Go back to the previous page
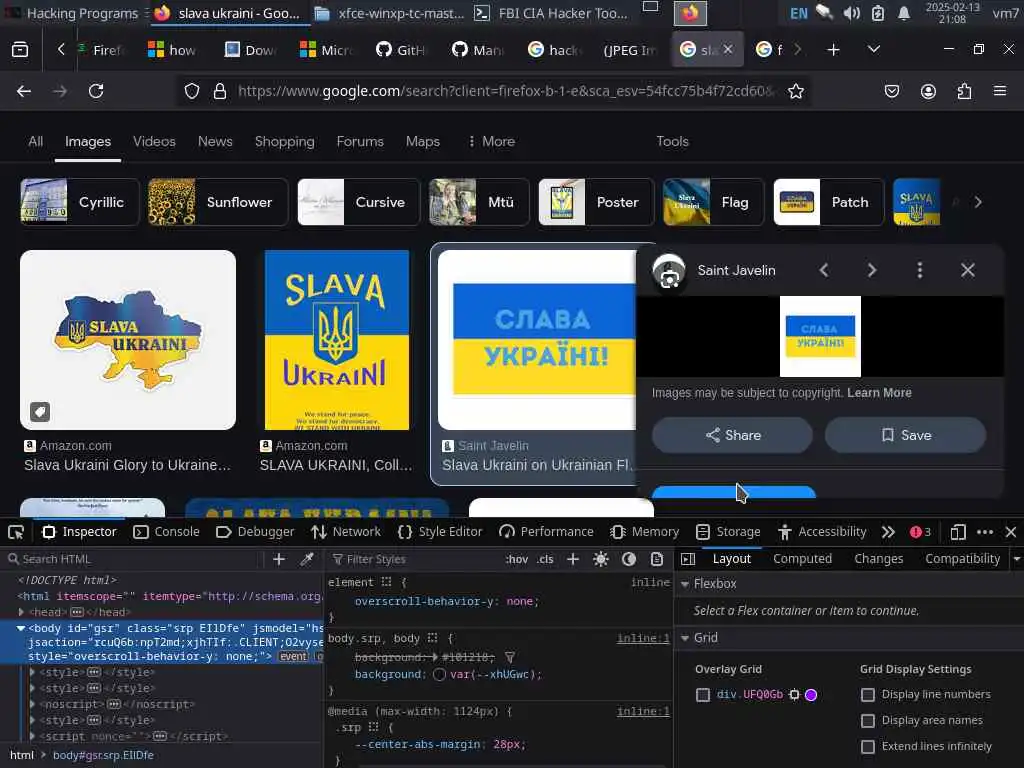 tap(24, 91)
